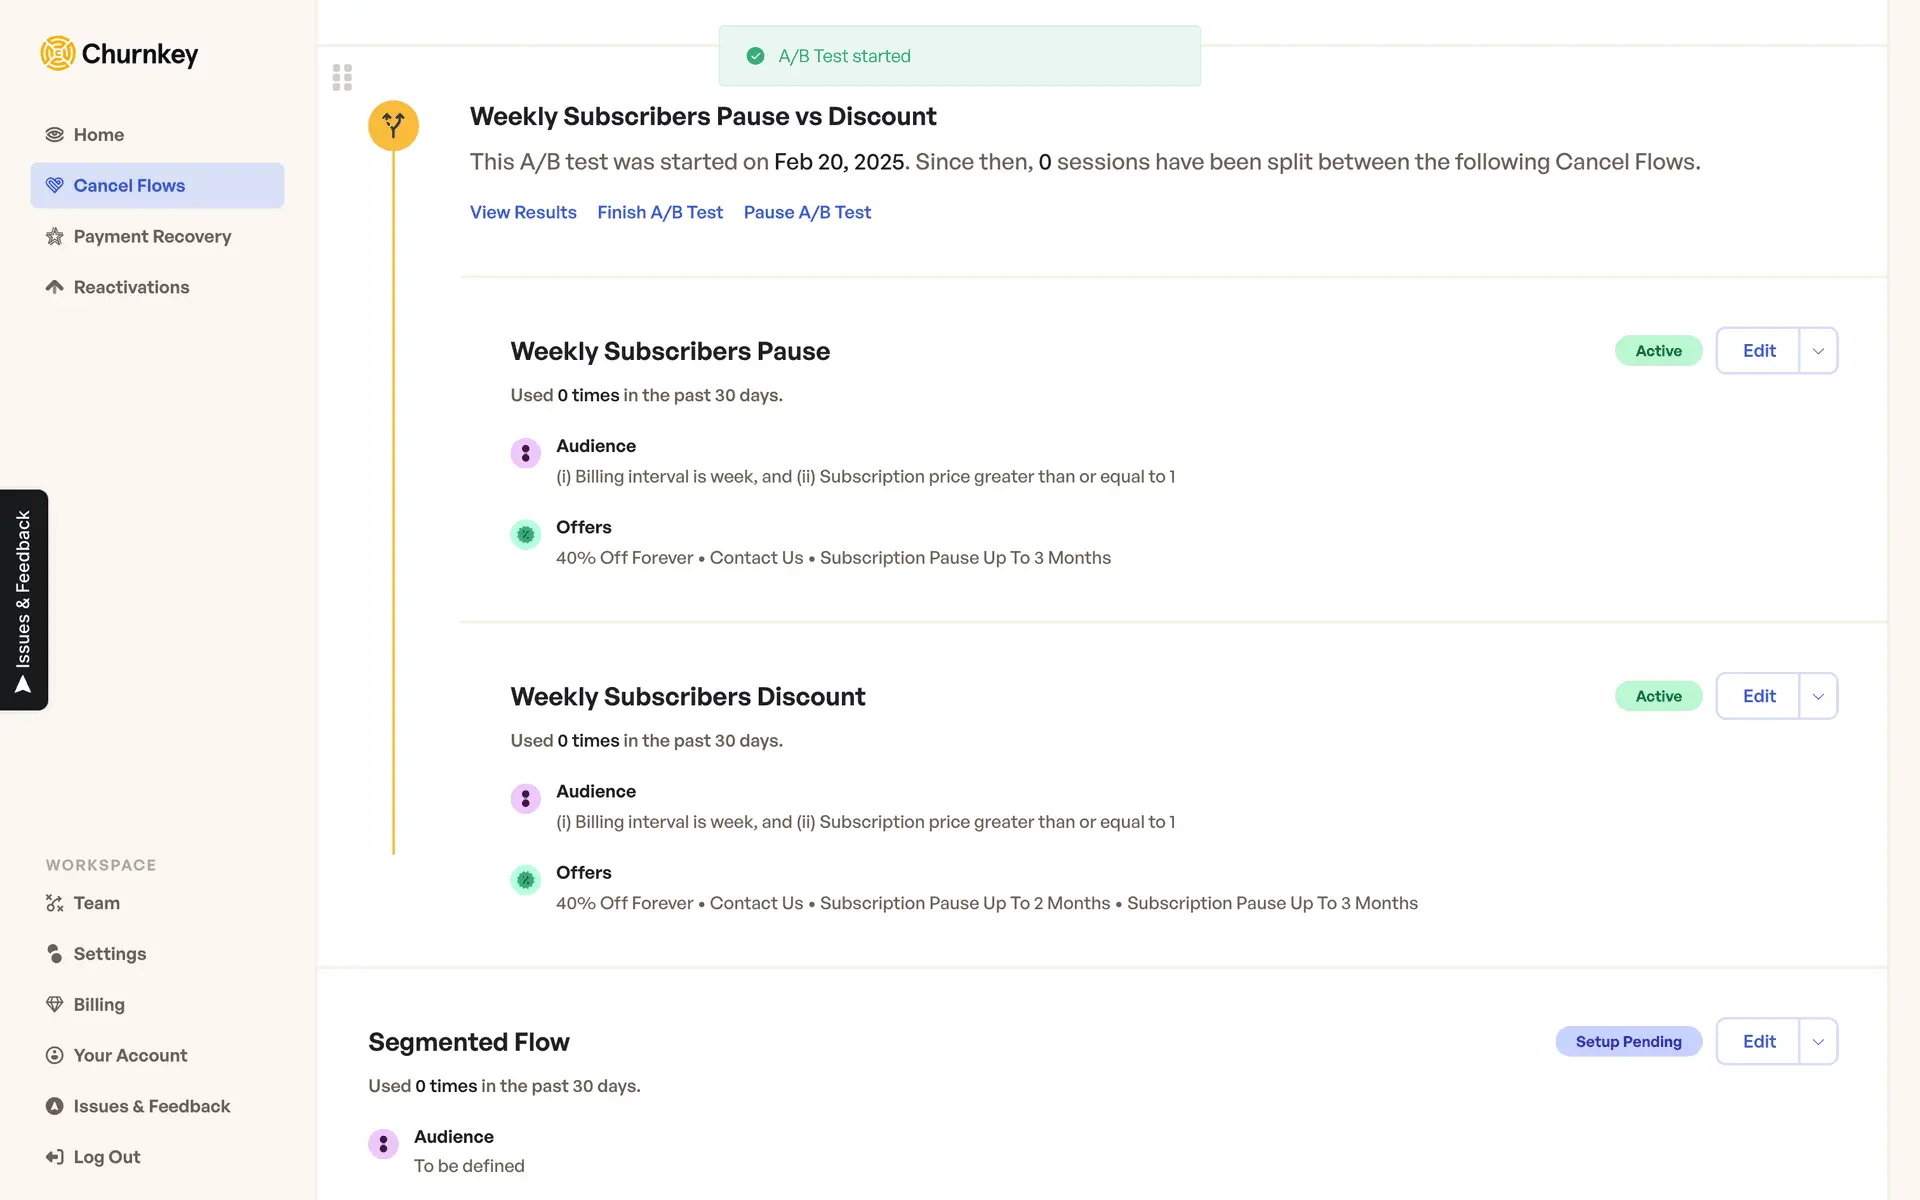Click Weekly Subscribers Discount offers icon
This screenshot has width=1920, height=1200.
(525, 880)
